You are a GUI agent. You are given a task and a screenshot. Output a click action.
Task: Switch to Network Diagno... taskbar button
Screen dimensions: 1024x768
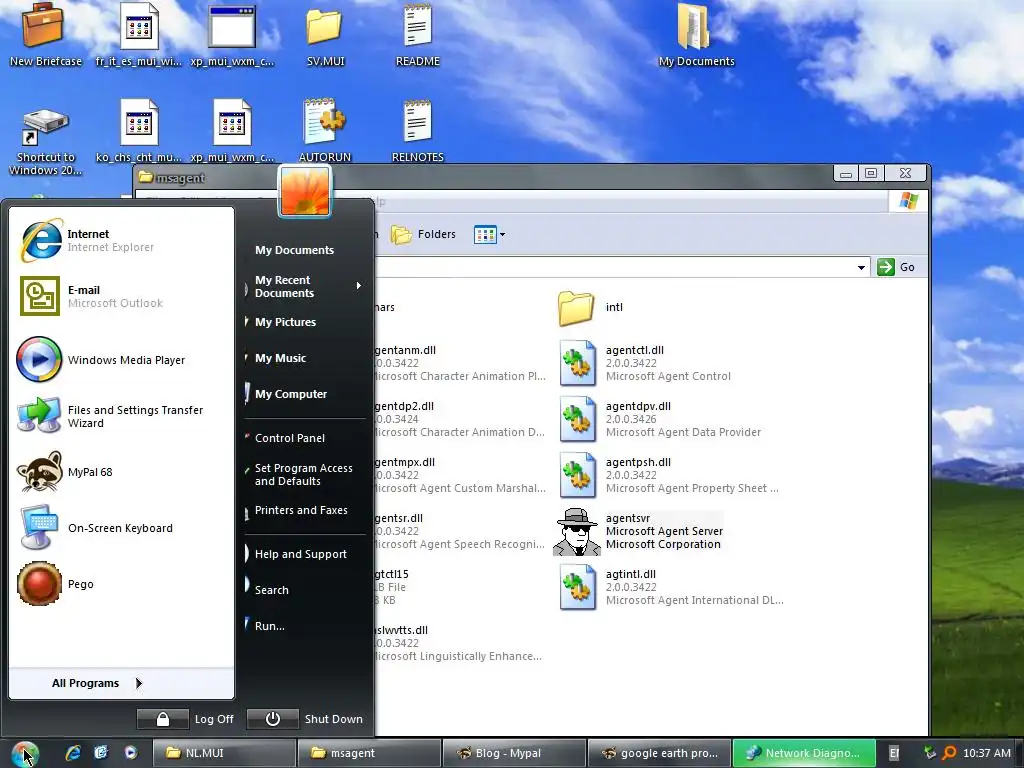(x=804, y=753)
